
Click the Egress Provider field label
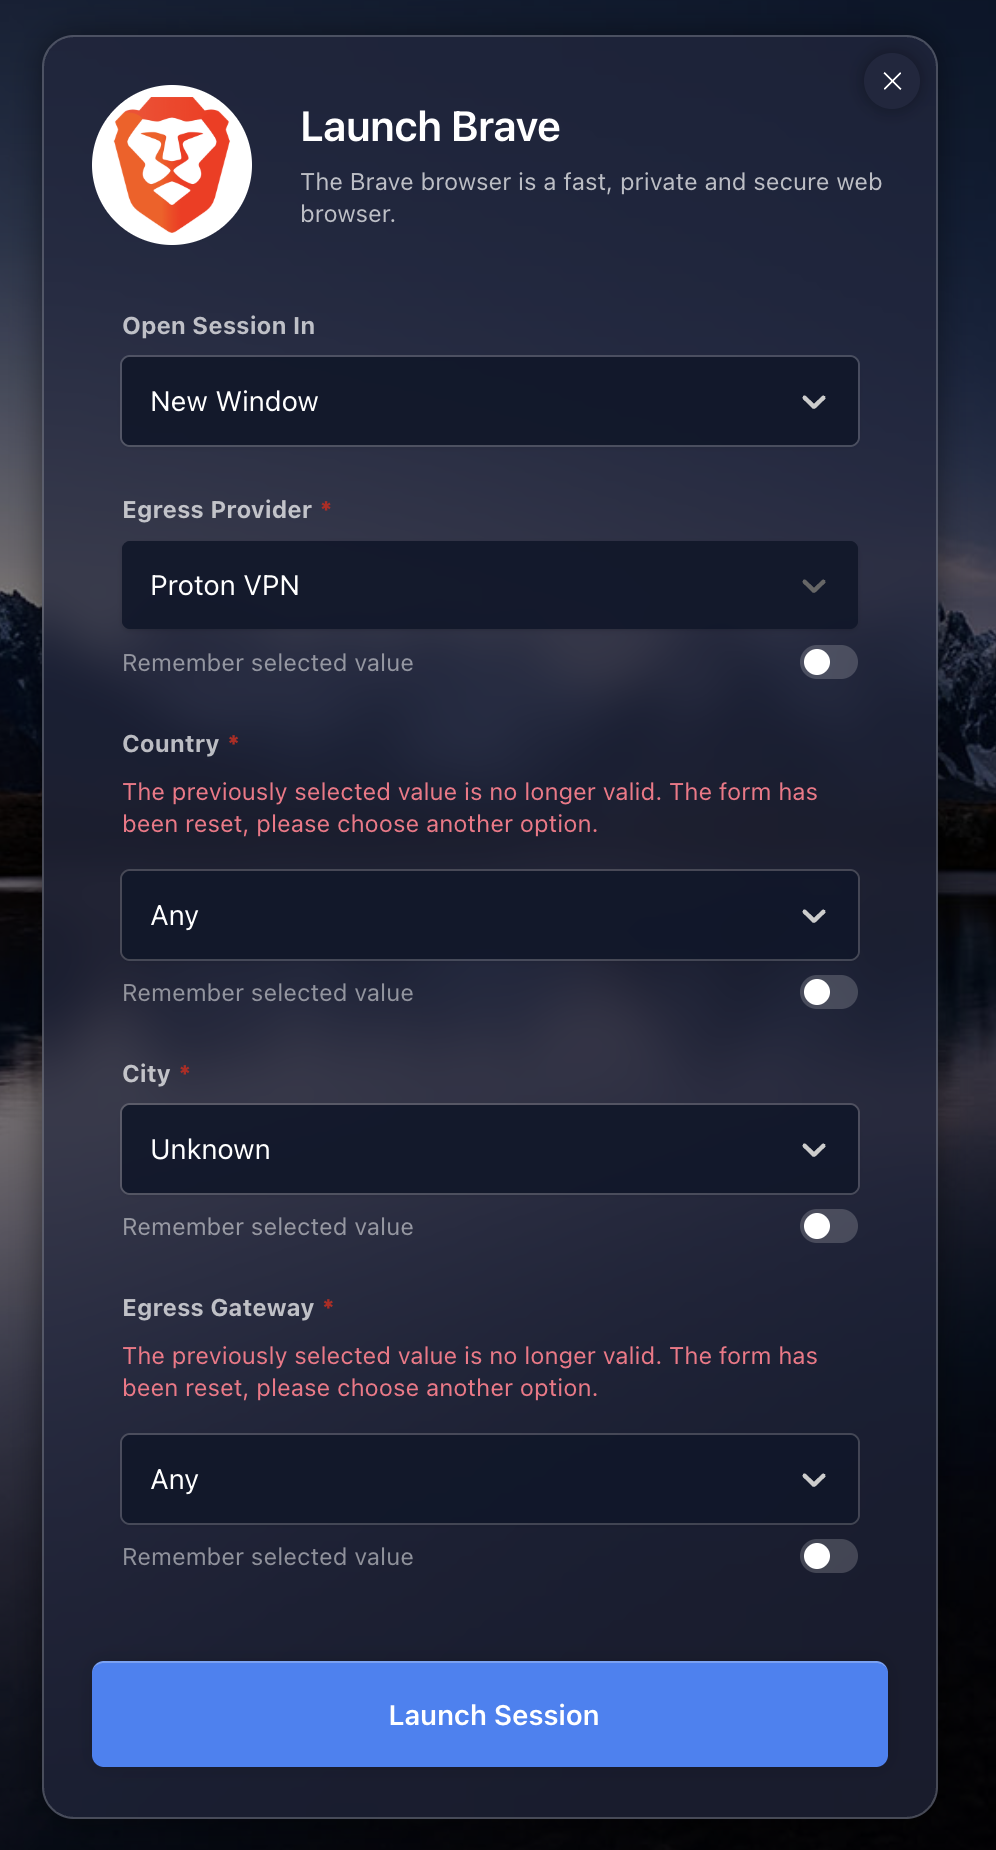[217, 510]
